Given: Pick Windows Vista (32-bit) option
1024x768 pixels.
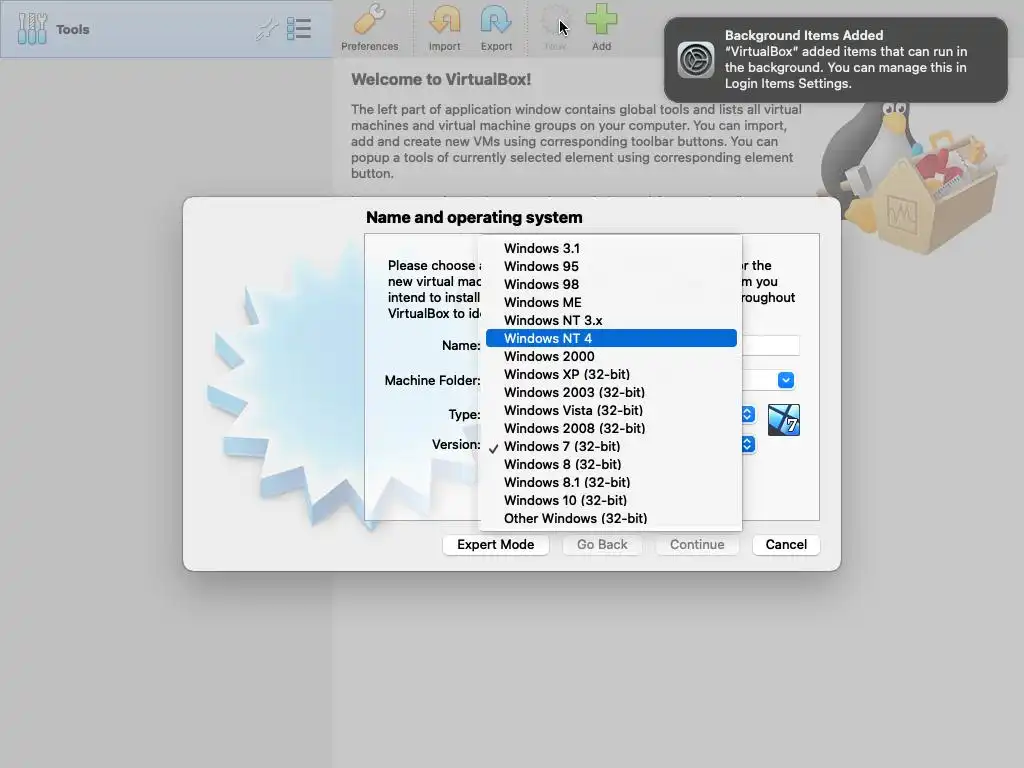Looking at the screenshot, I should point(611,410).
